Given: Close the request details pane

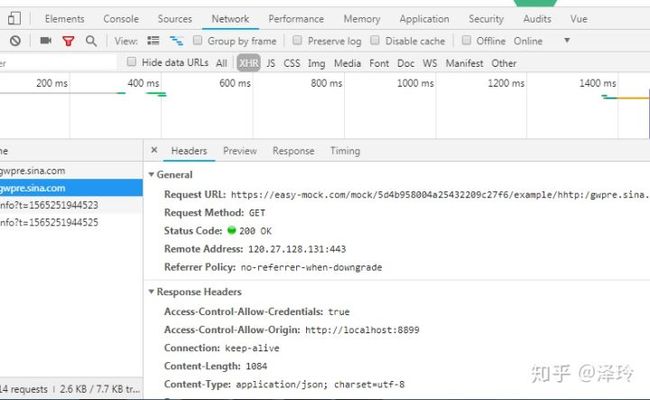Looking at the screenshot, I should click(154, 150).
